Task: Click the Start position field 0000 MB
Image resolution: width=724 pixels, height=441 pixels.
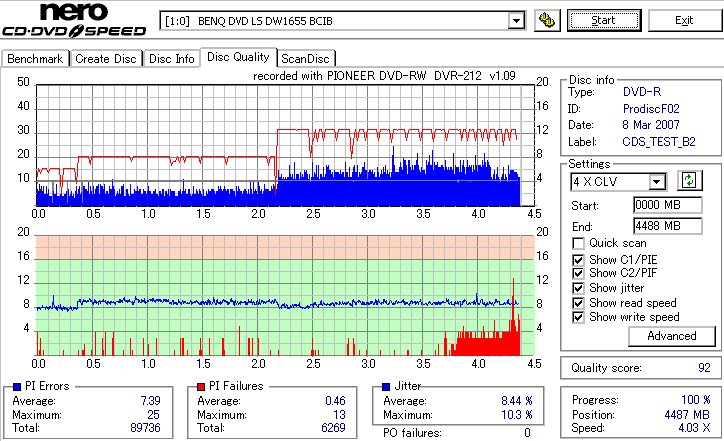Action: click(668, 205)
